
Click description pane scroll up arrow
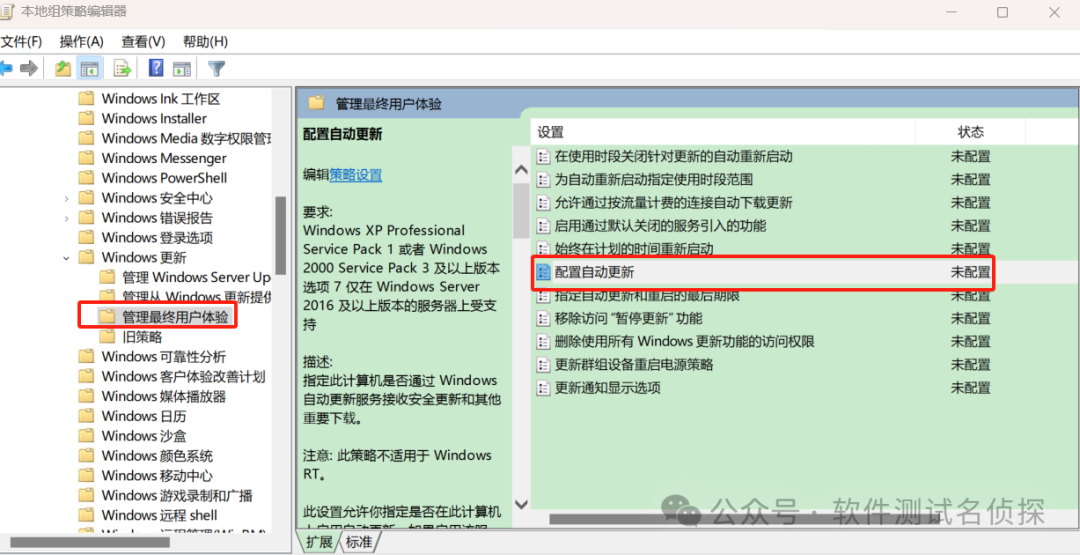pyautogui.click(x=521, y=171)
